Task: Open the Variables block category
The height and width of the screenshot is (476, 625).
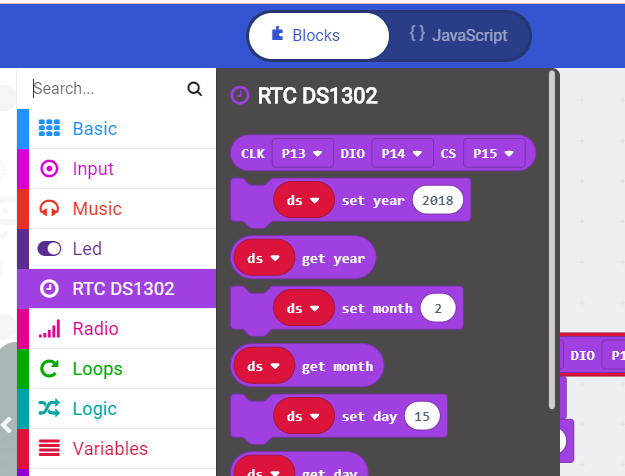Action: click(117, 448)
